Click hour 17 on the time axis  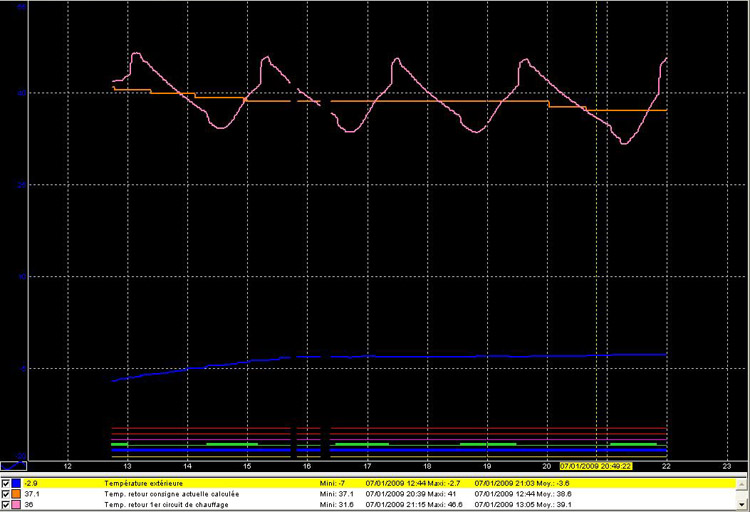(367, 466)
